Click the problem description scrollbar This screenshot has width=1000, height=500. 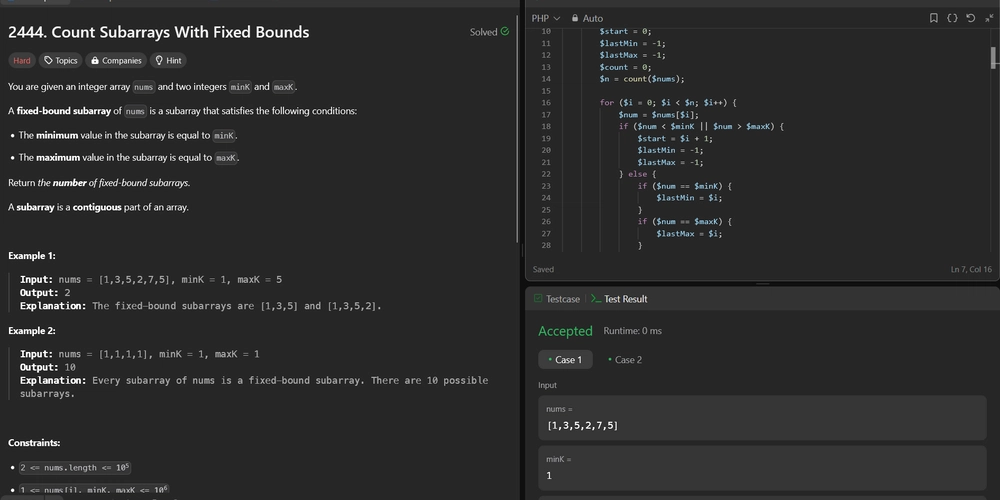[x=517, y=128]
